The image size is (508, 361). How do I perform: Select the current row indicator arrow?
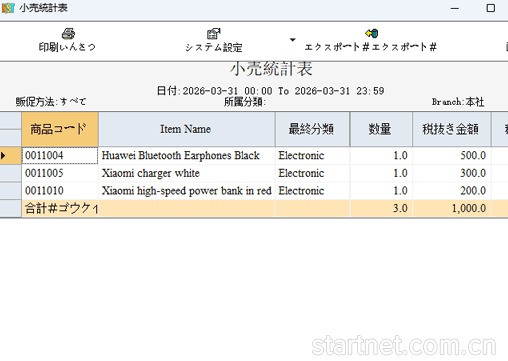click(x=3, y=155)
